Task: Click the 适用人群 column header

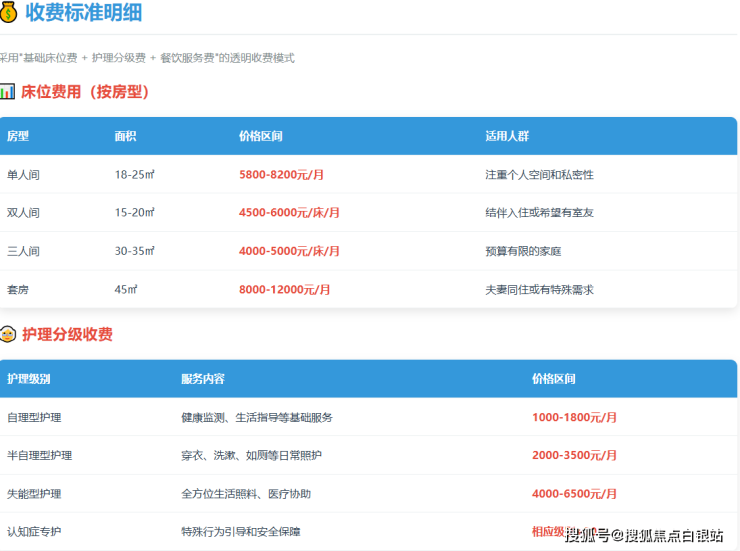Action: pyautogui.click(x=505, y=136)
